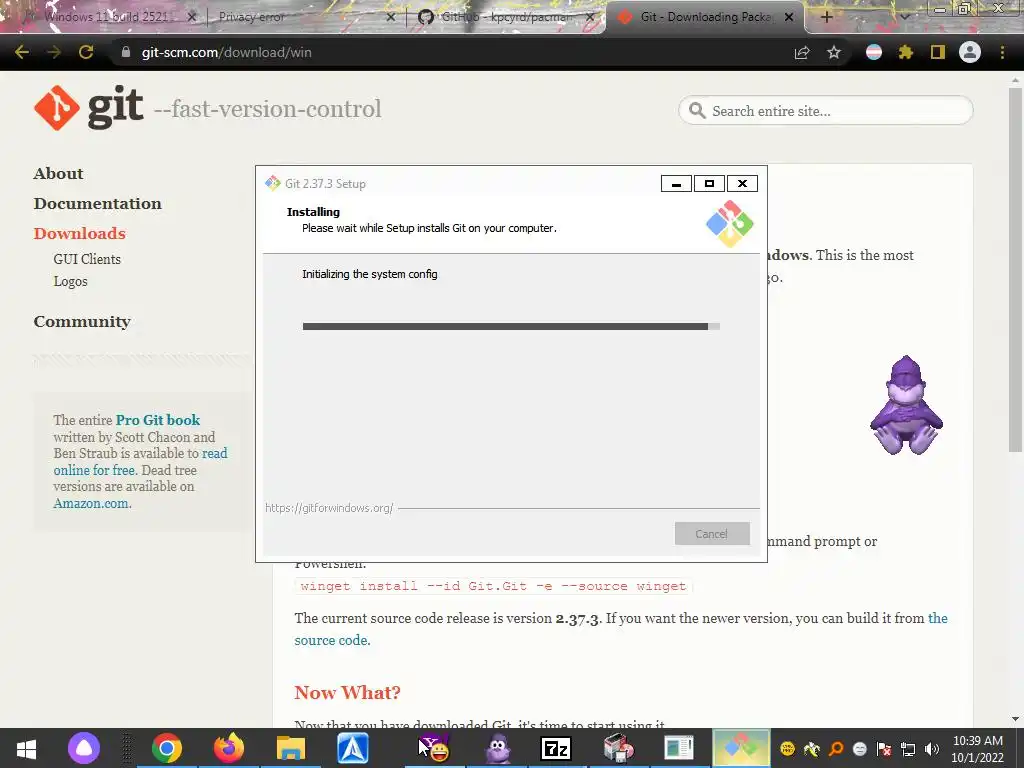Image resolution: width=1024 pixels, height=768 pixels.
Task: Reload the page with the refresh icon
Action: 86,52
